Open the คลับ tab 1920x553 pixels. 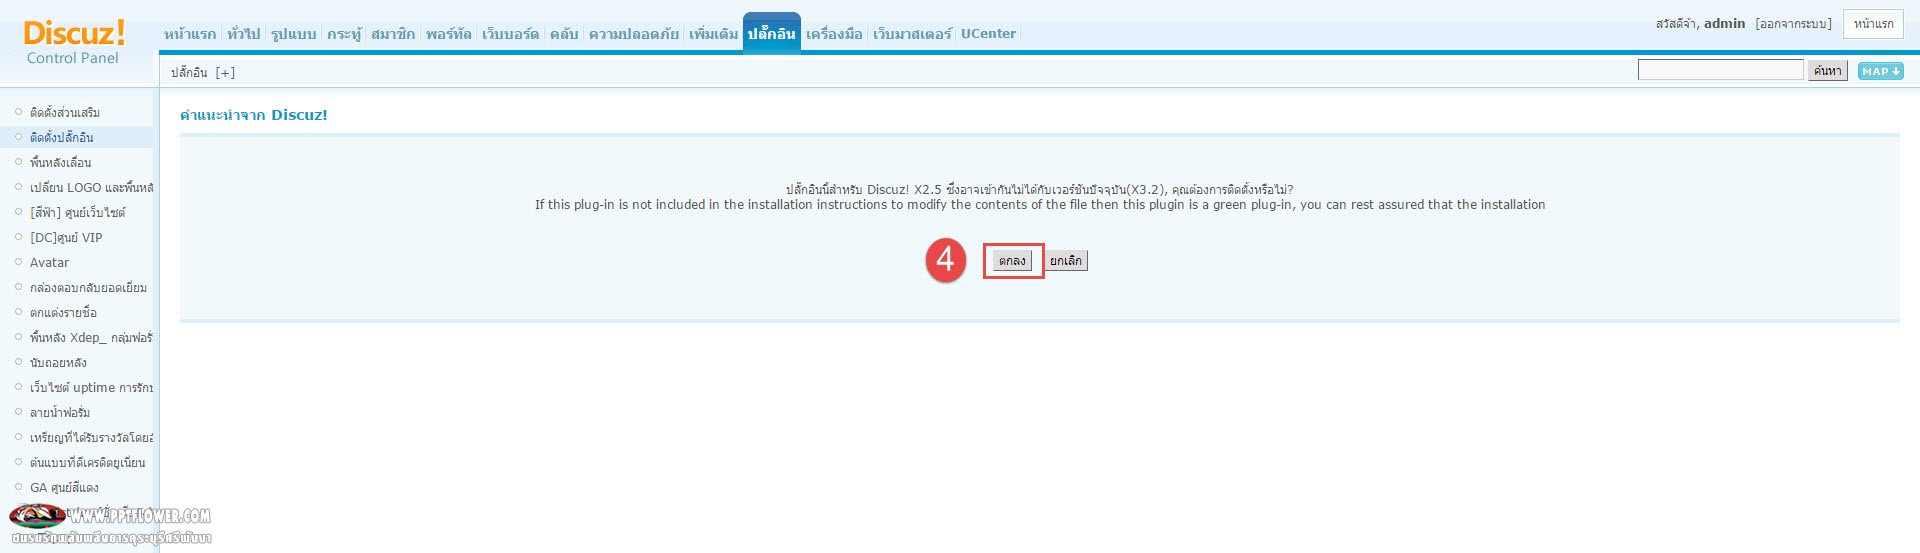tap(564, 34)
